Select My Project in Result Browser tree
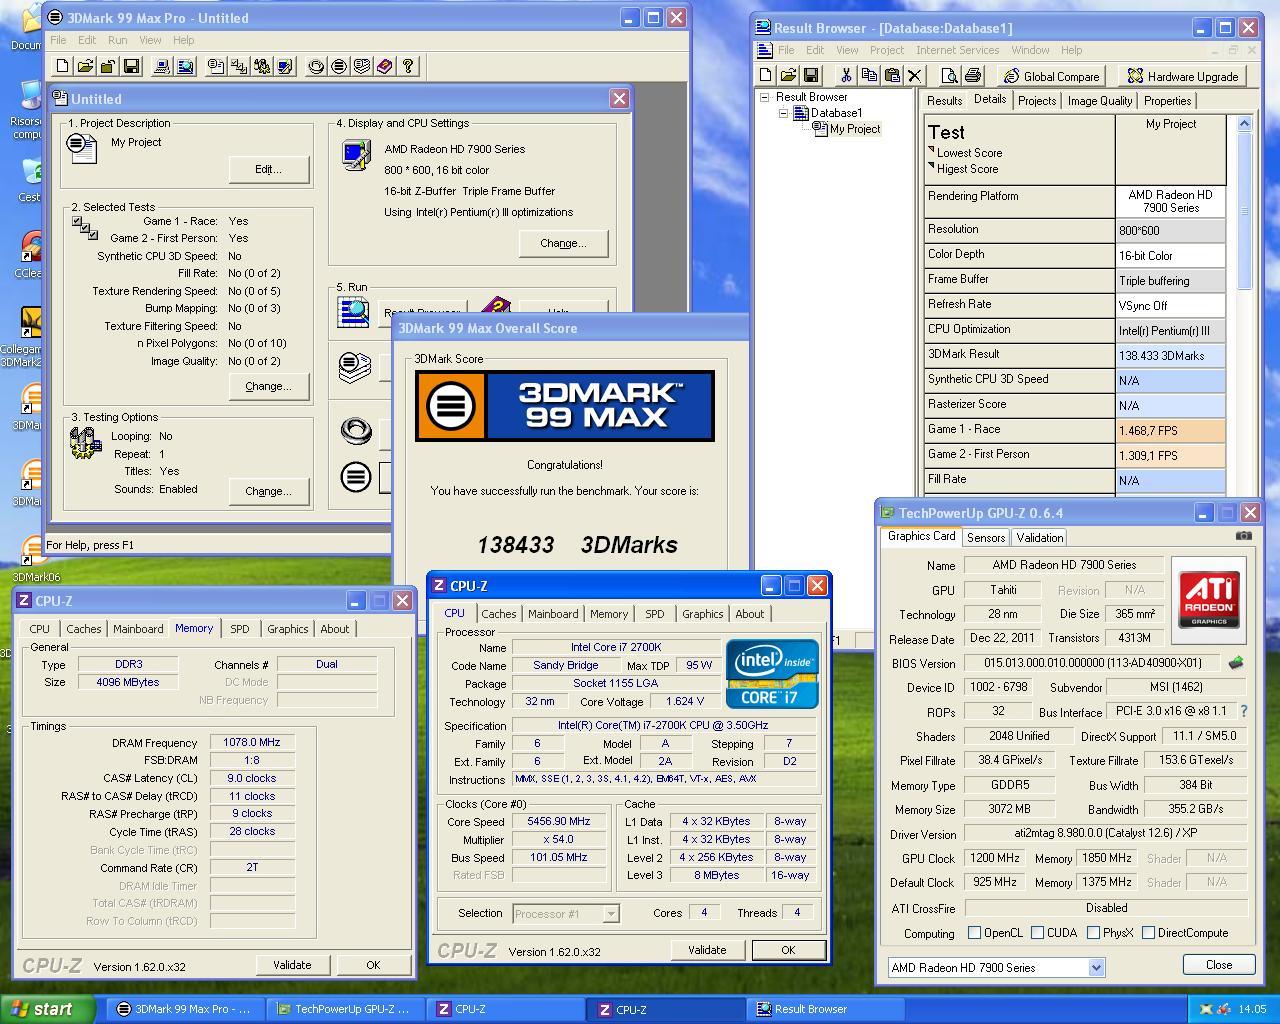Screen dimensions: 1280x1024 pos(855,129)
